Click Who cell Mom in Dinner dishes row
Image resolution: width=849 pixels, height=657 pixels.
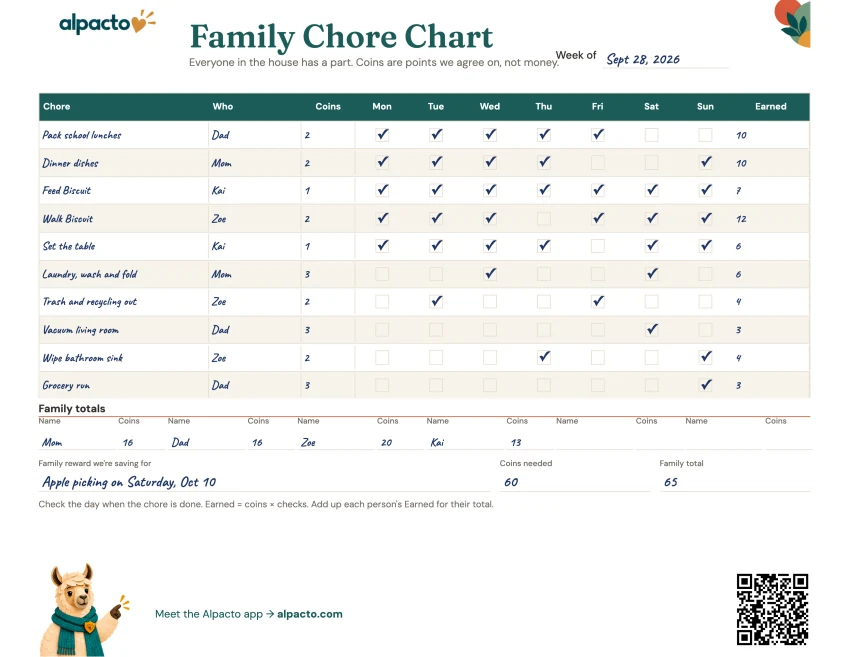tap(221, 163)
